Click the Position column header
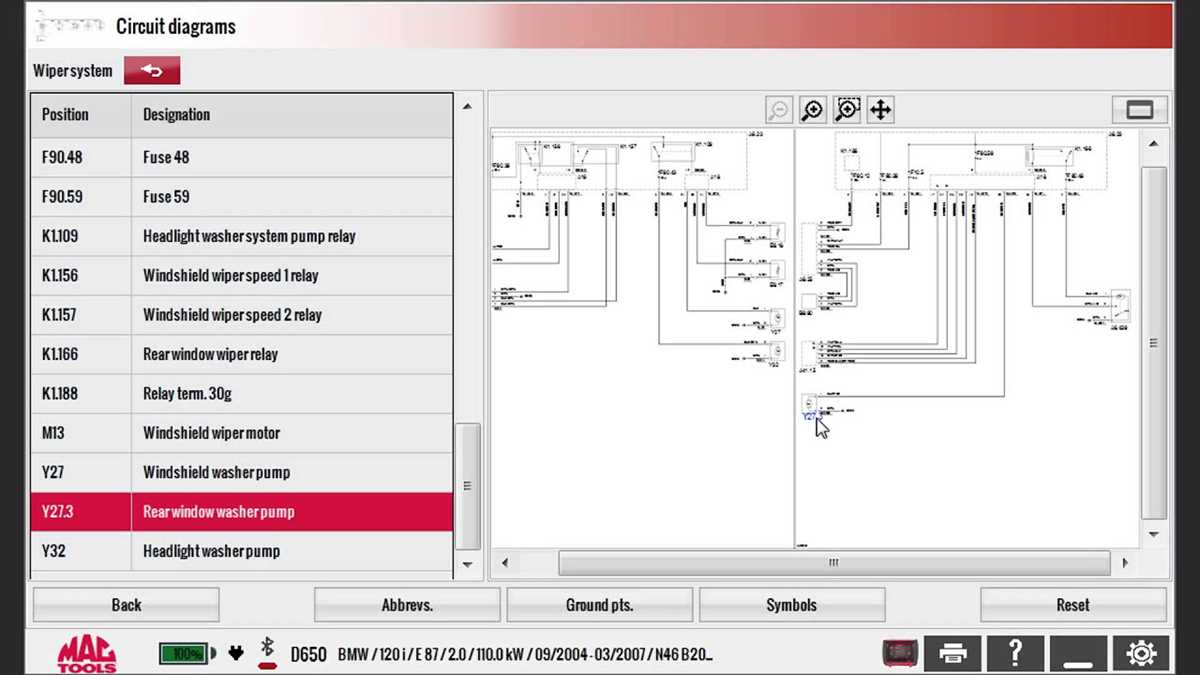Viewport: 1200px width, 675px height. click(x=81, y=115)
